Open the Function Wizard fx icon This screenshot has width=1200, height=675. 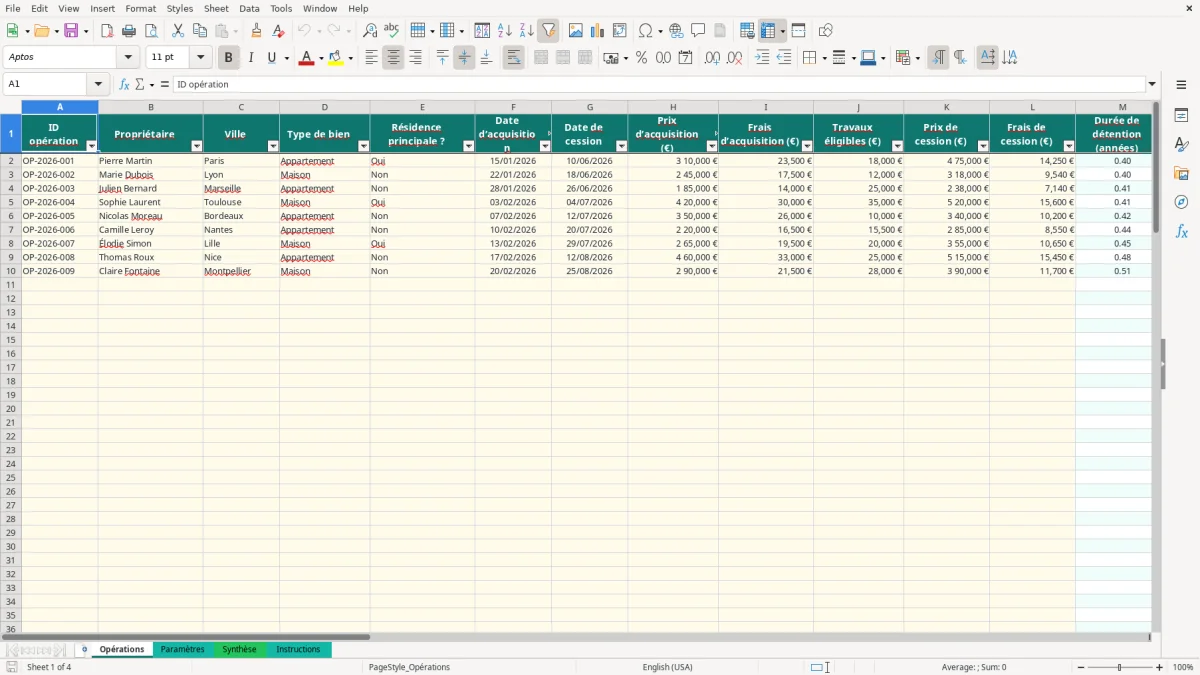124,84
